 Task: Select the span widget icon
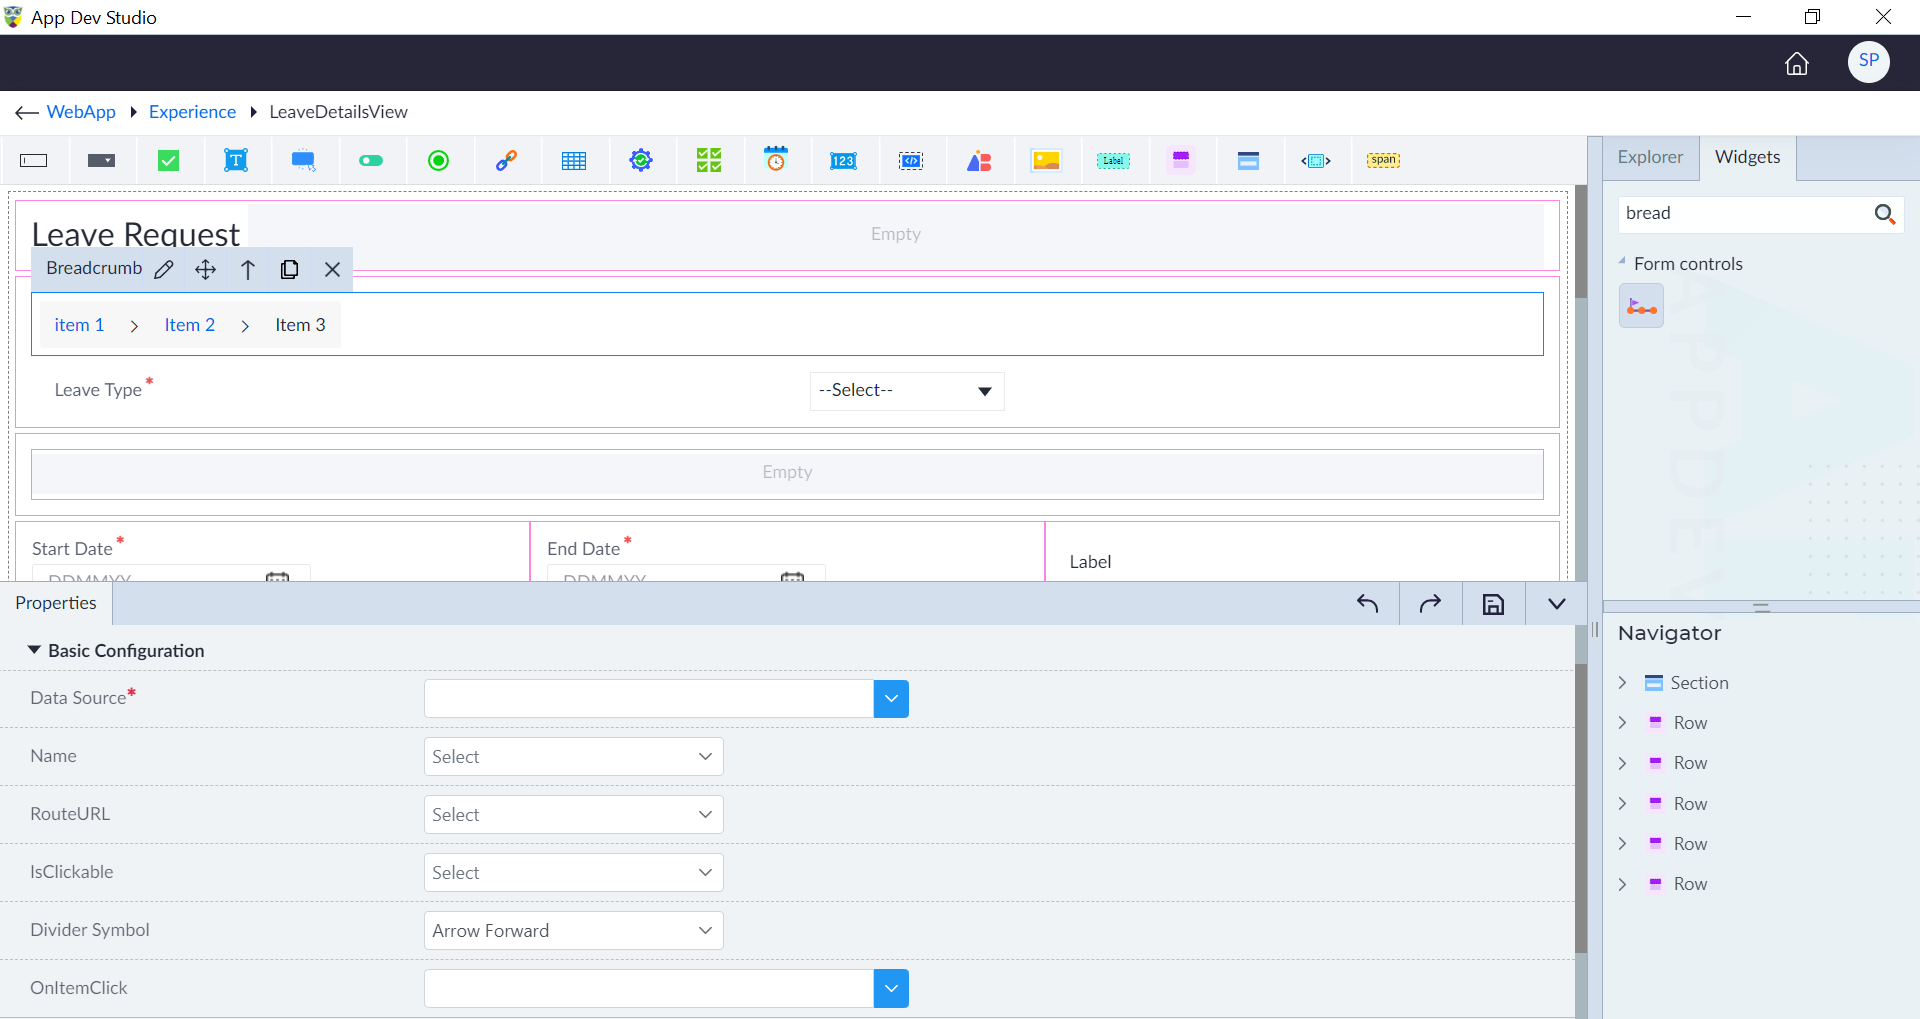pyautogui.click(x=1383, y=160)
